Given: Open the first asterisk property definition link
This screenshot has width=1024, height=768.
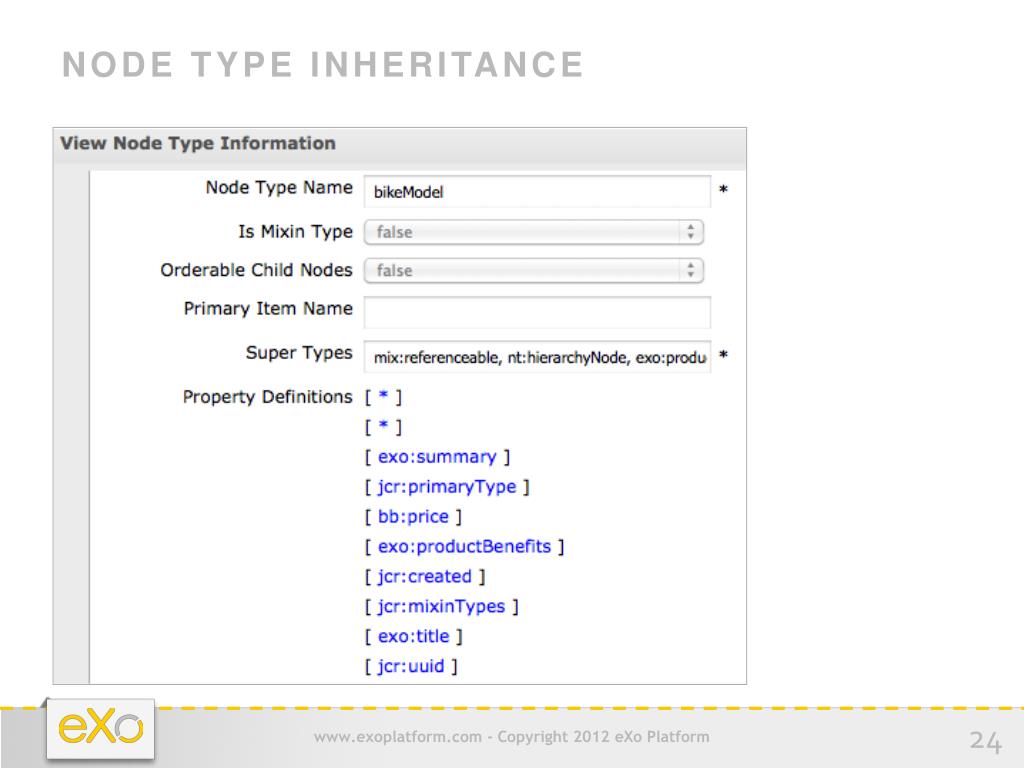Looking at the screenshot, I should pos(383,396).
